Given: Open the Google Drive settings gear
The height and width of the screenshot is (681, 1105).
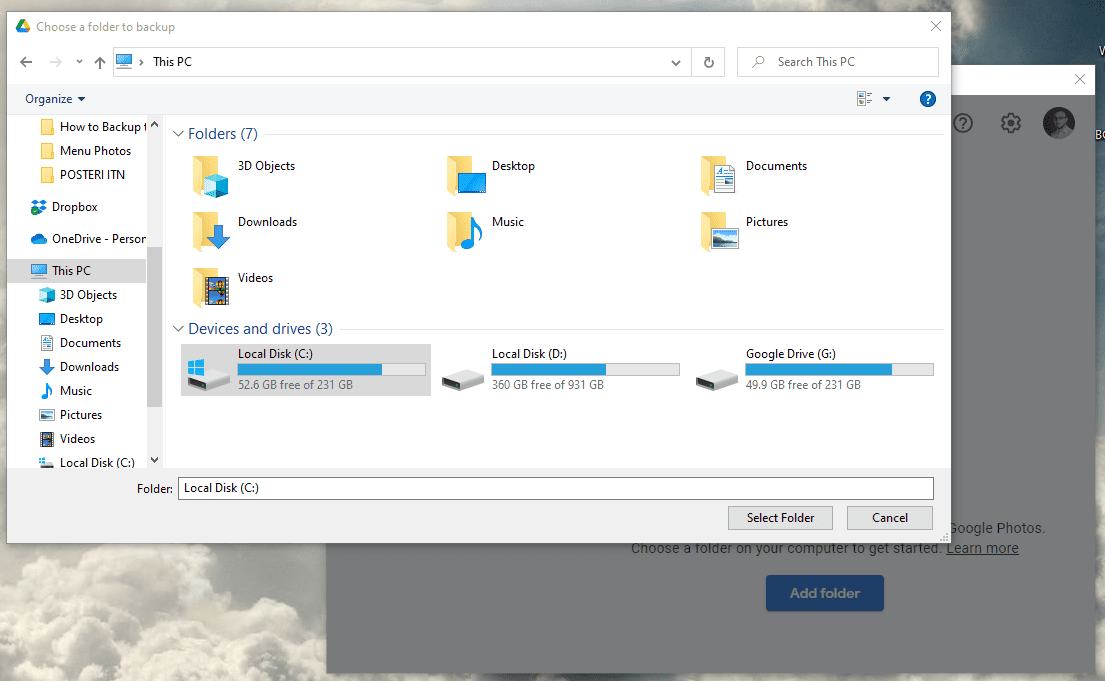Looking at the screenshot, I should point(1011,123).
